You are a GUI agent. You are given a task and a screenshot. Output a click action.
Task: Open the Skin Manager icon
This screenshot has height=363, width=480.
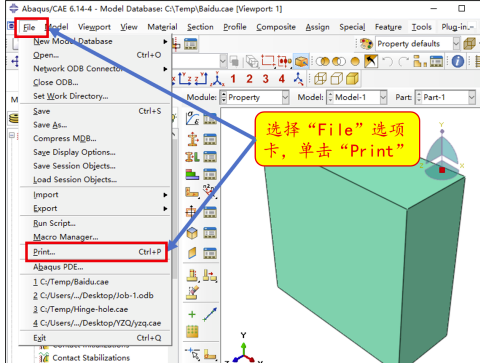[x=210, y=233]
